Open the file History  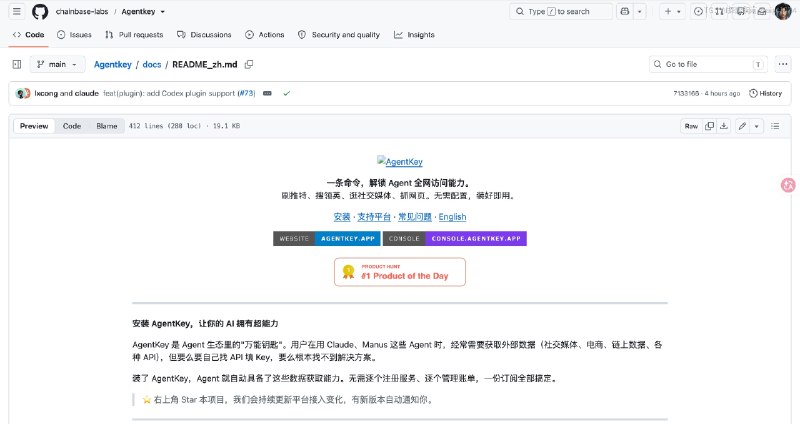[765, 93]
